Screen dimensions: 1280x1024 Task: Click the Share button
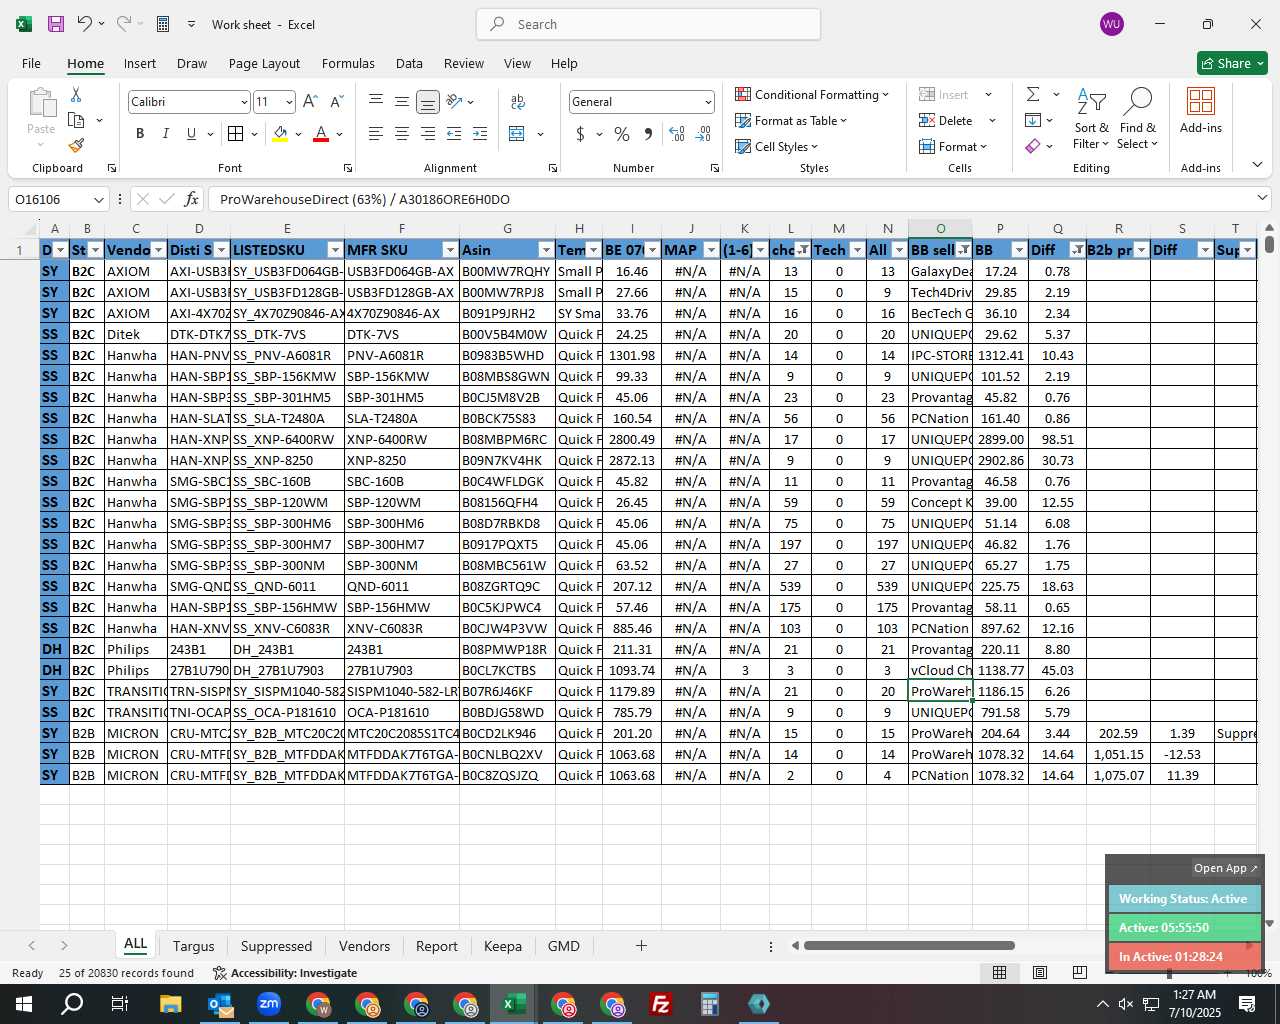point(1233,63)
